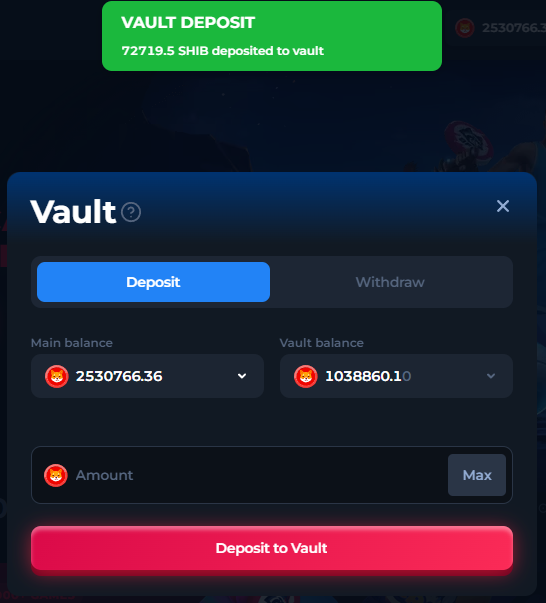The image size is (546, 603).
Task: Expand the Vault balance currency chevron
Action: coord(491,376)
